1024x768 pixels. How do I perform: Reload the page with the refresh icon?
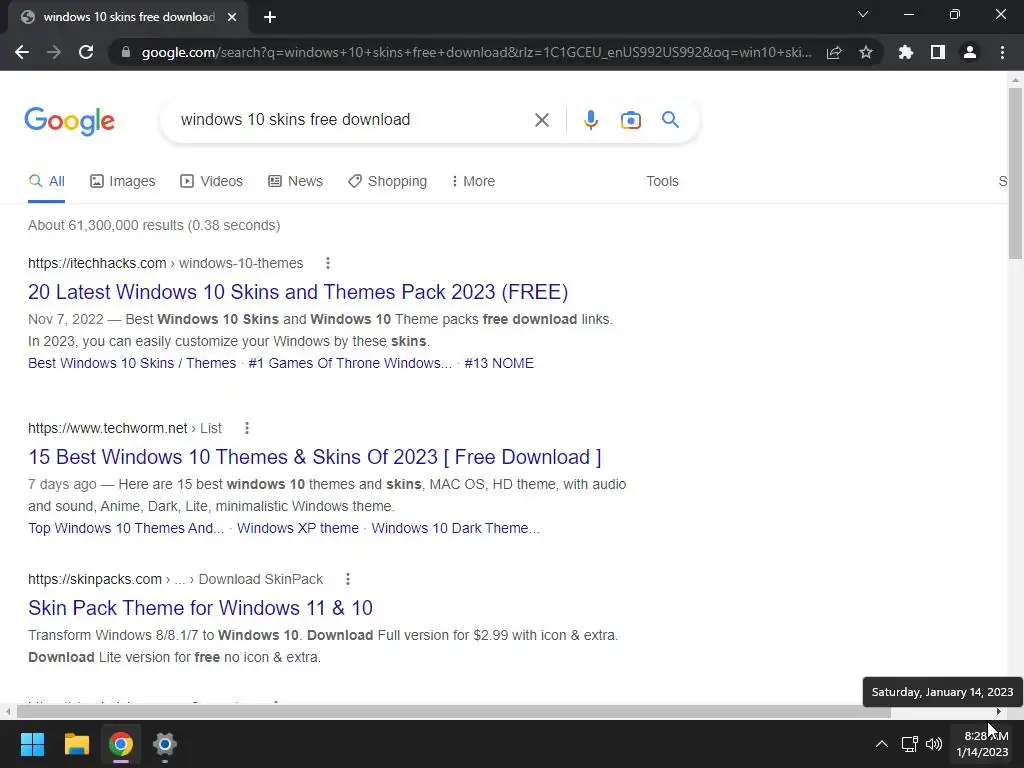pos(86,52)
